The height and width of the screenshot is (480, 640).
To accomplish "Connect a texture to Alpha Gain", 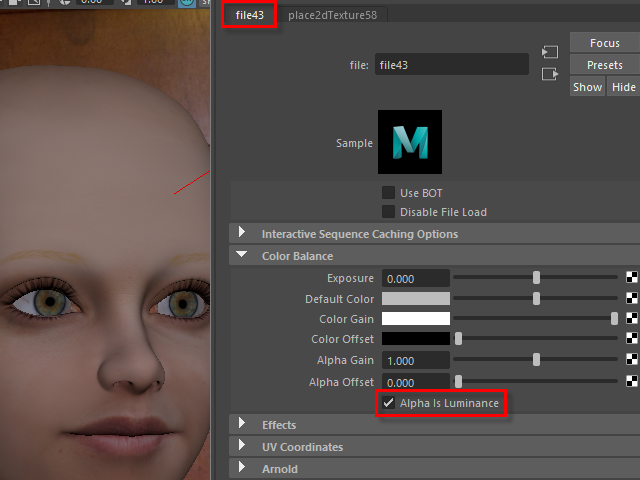I will (632, 360).
